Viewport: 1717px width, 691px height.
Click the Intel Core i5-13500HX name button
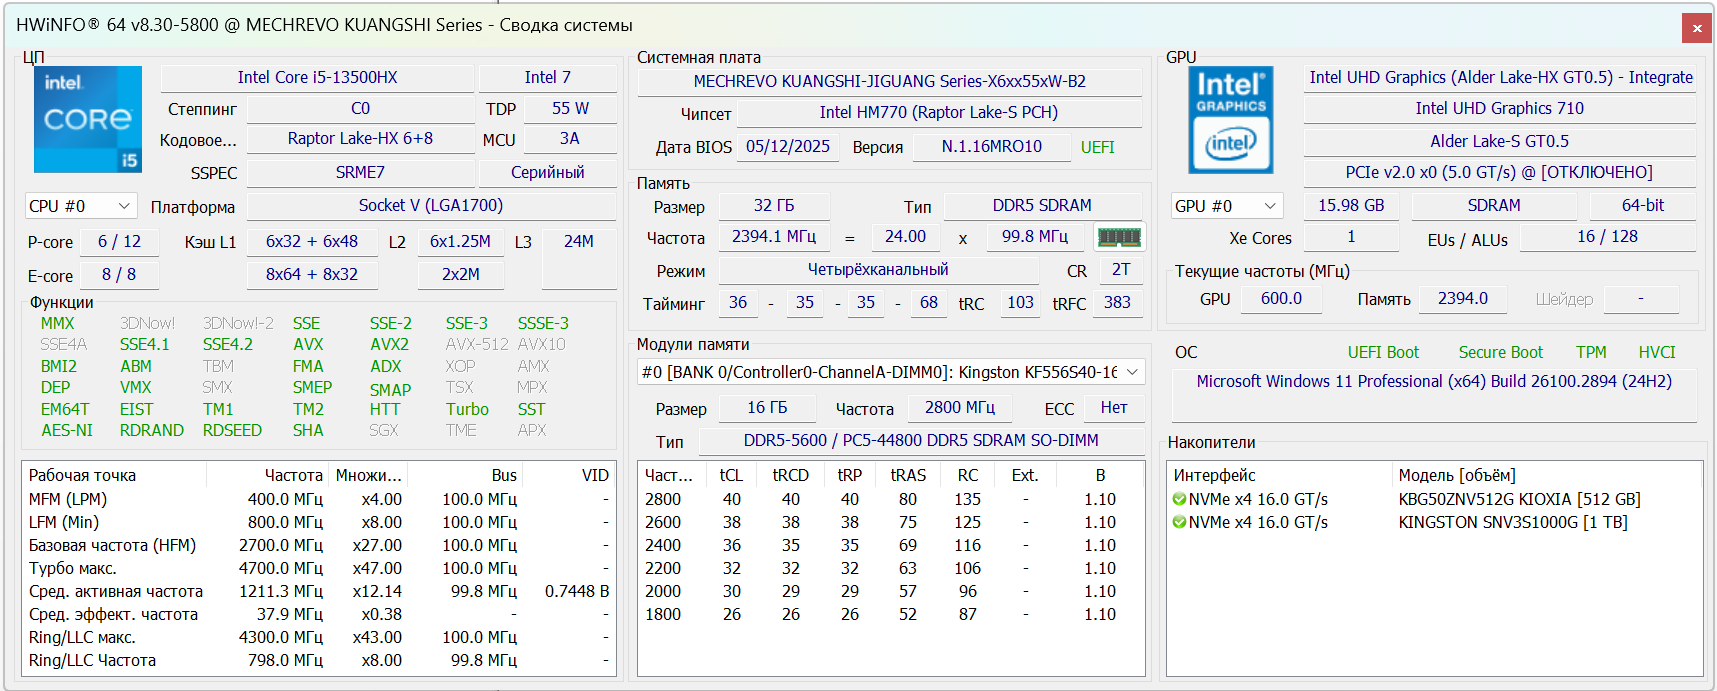[317, 78]
